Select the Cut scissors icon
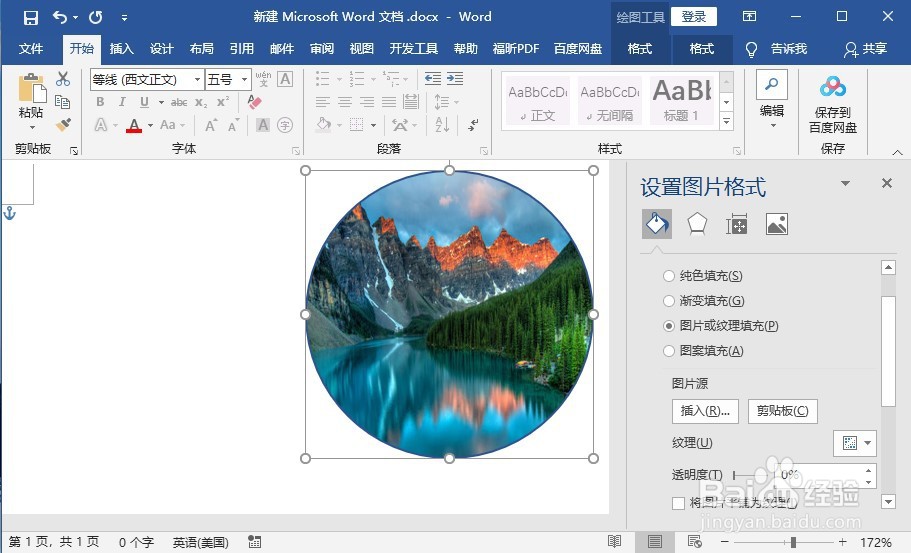Screen dimensions: 911x553 [x=63, y=79]
